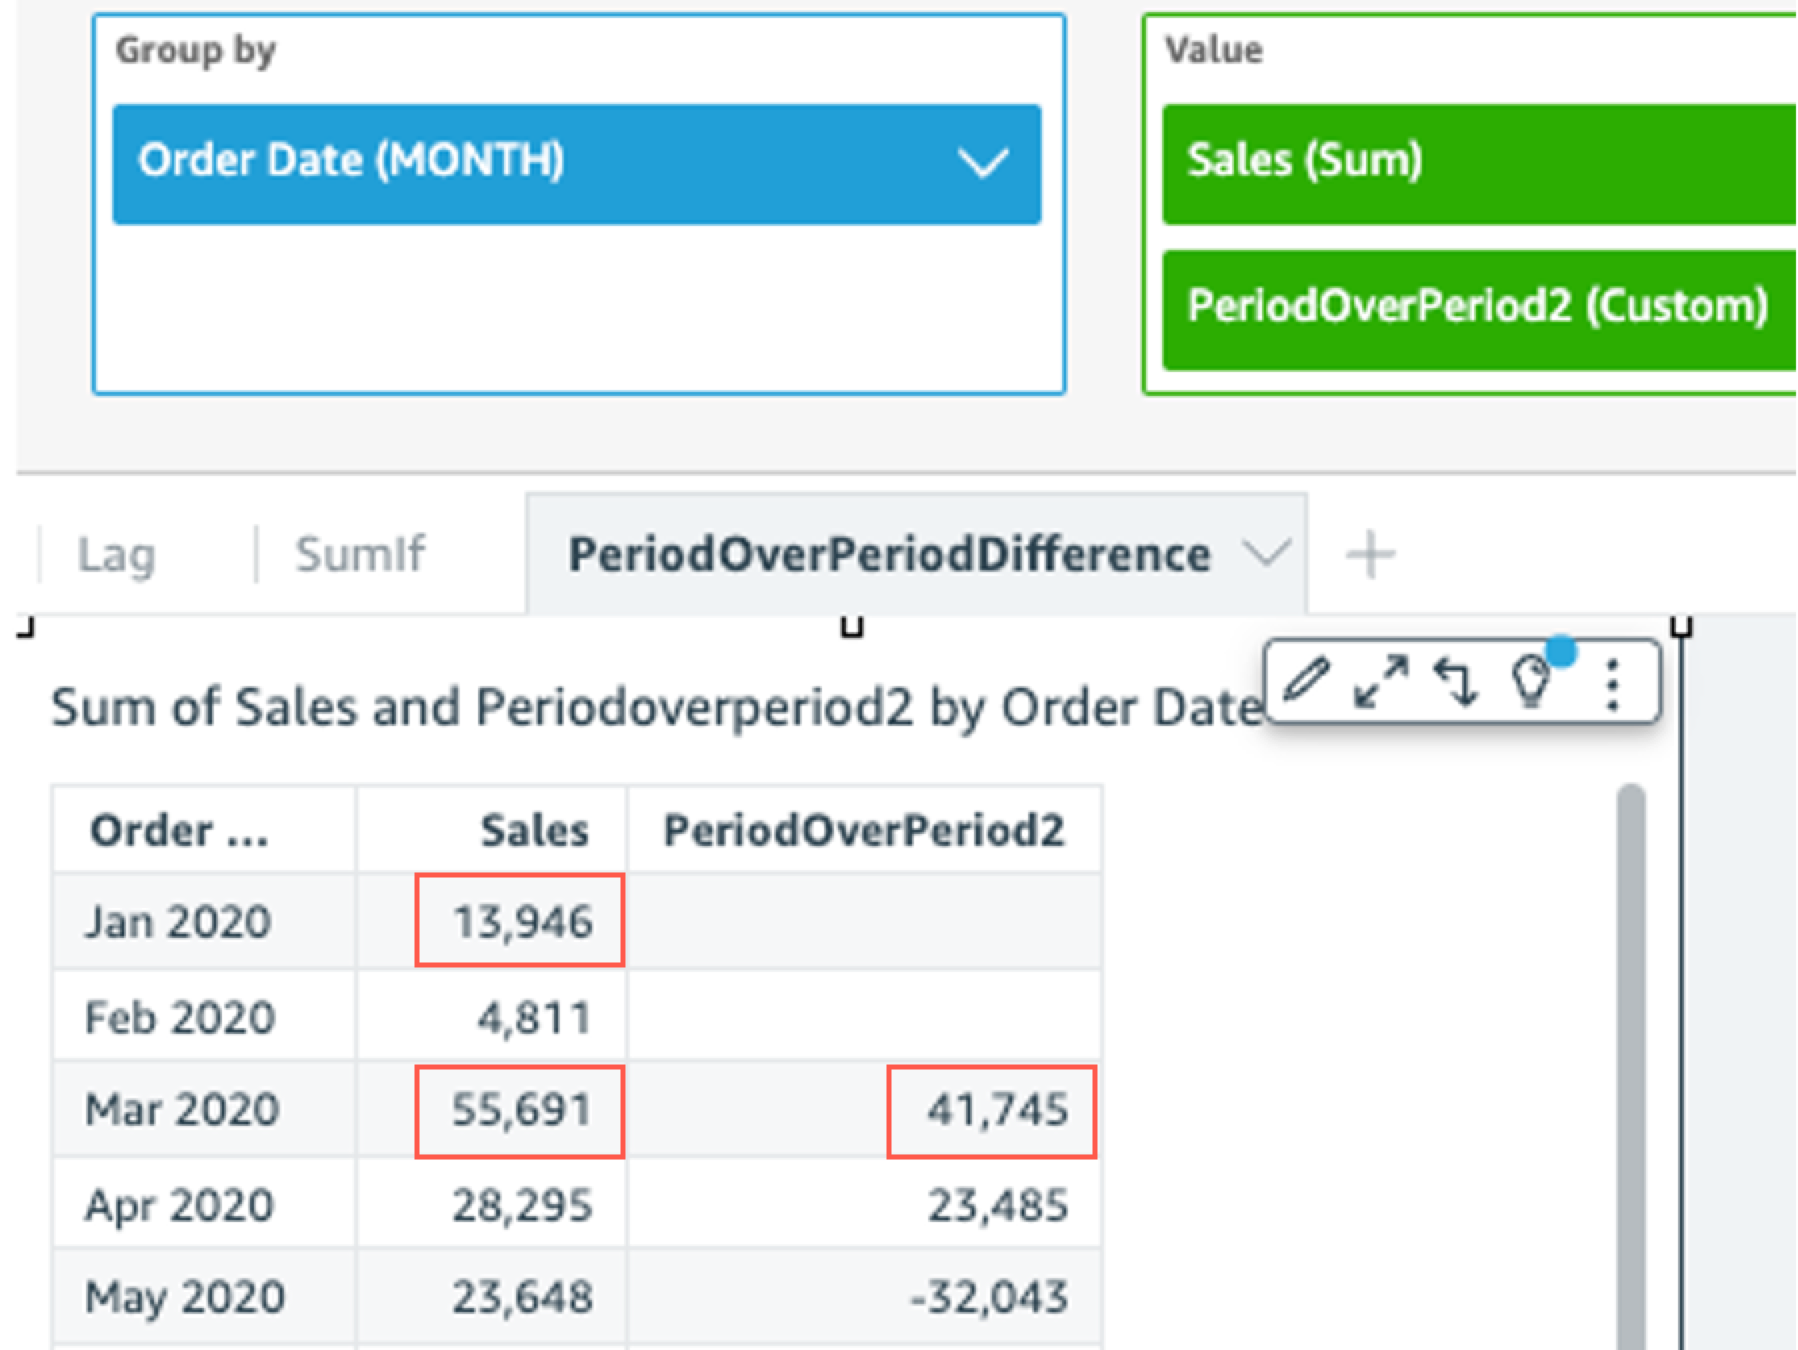
Task: Switch to the SumIf sheet tab
Action: pyautogui.click(x=360, y=555)
